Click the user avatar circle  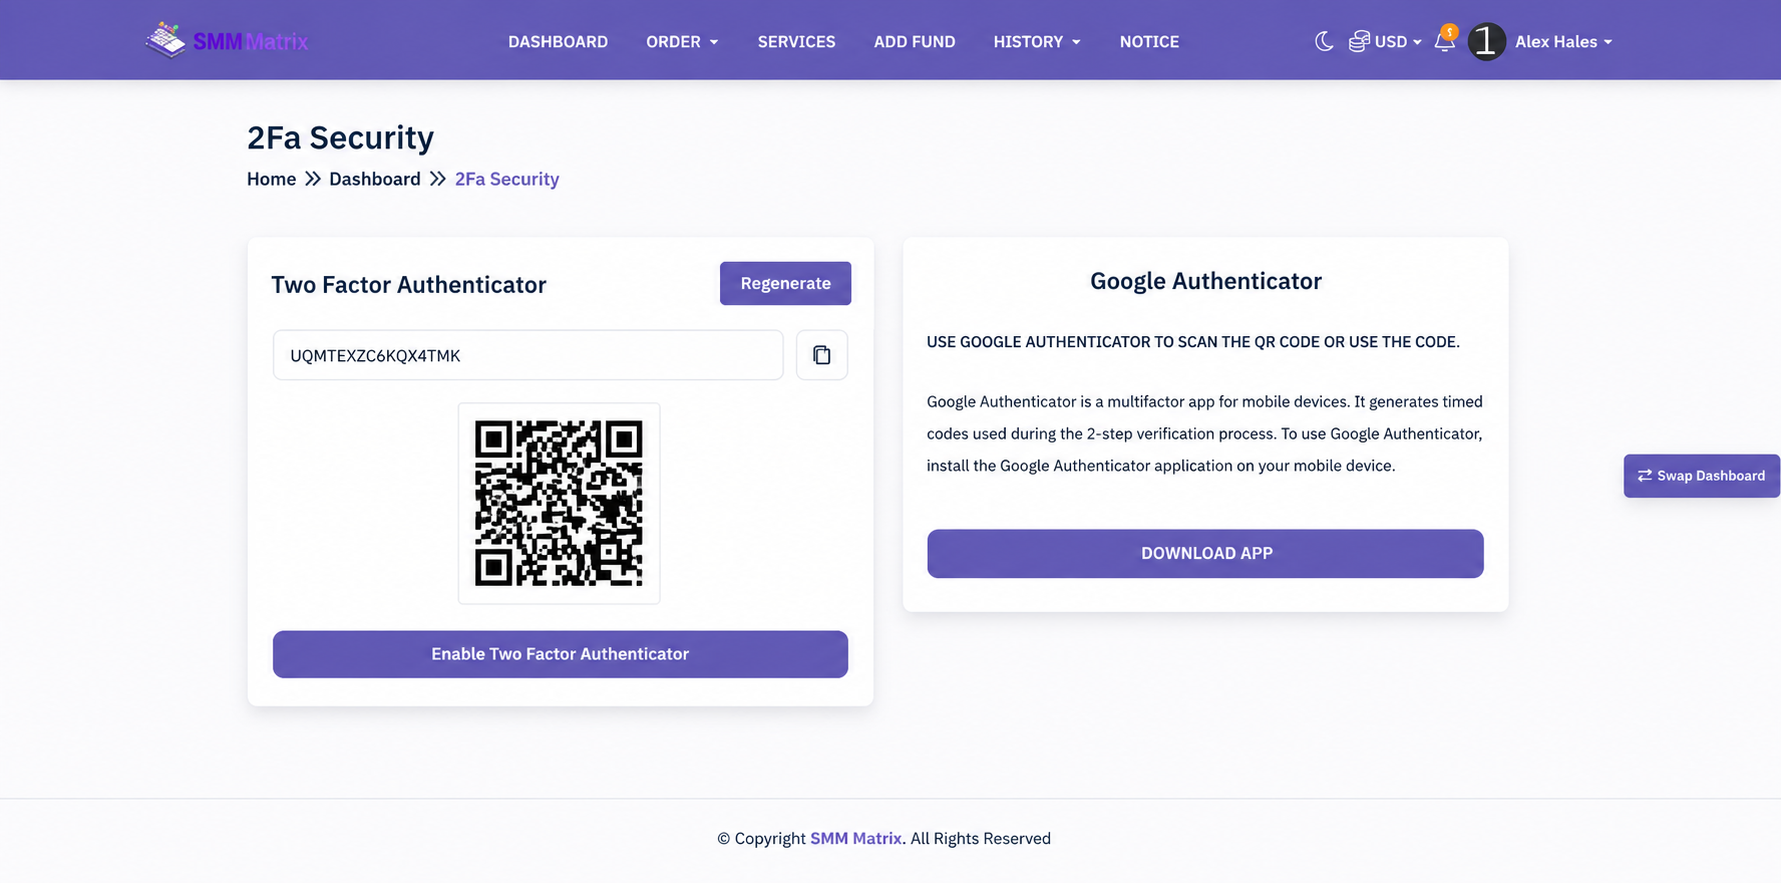(x=1487, y=41)
